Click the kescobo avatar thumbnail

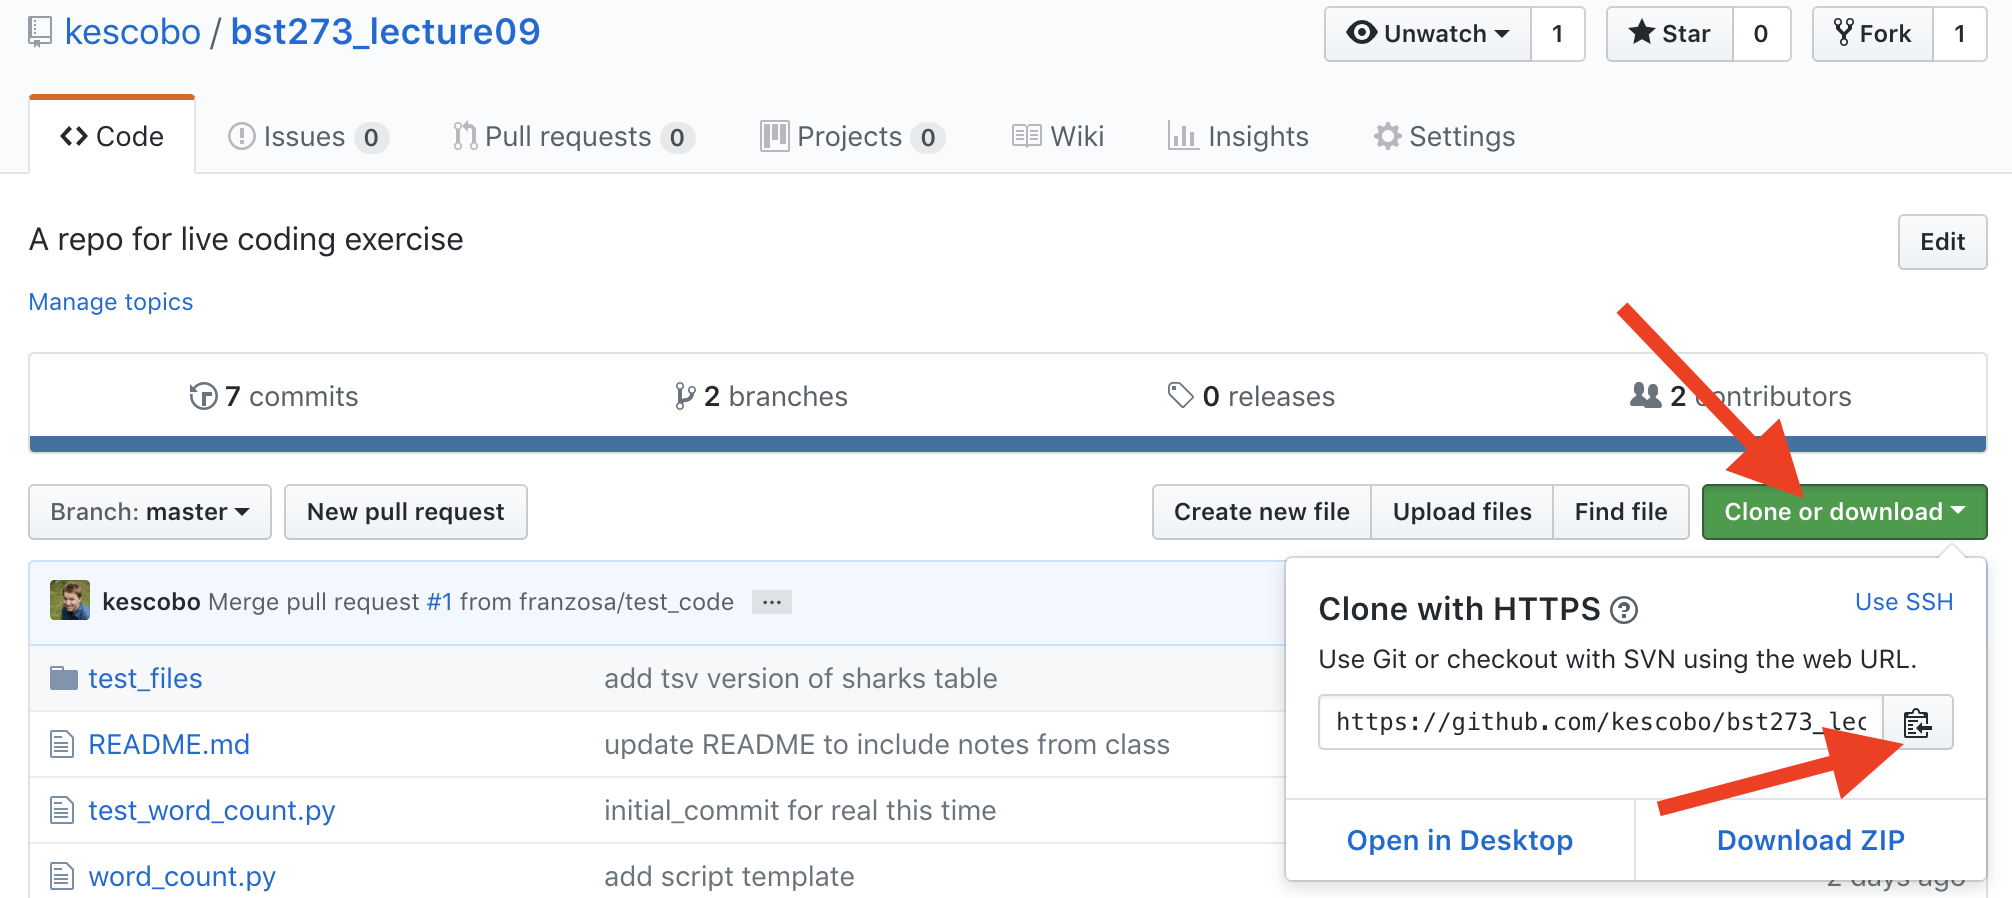(x=70, y=600)
